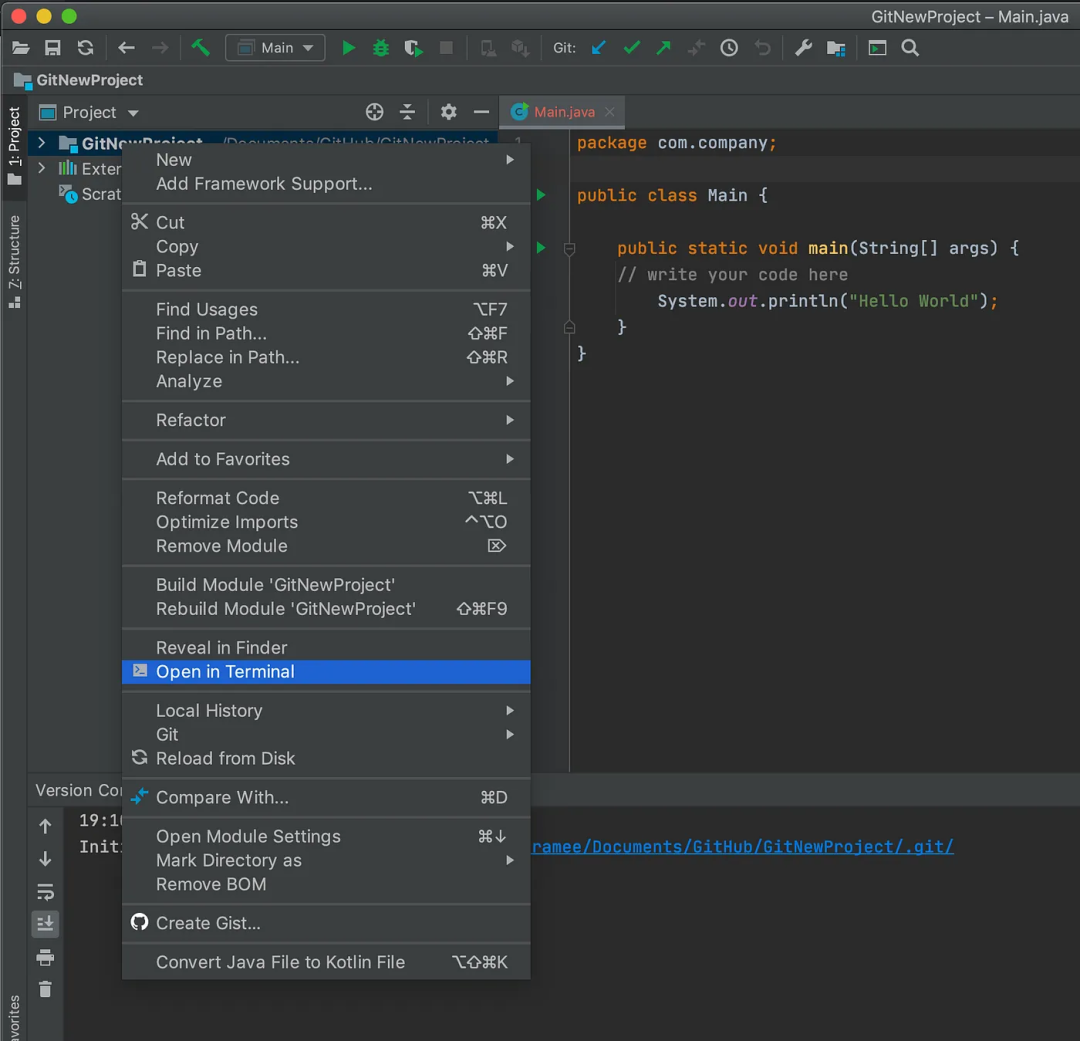Viewport: 1080px width, 1041px height.
Task: Open the Project Structure folder icon
Action: [x=836, y=48]
